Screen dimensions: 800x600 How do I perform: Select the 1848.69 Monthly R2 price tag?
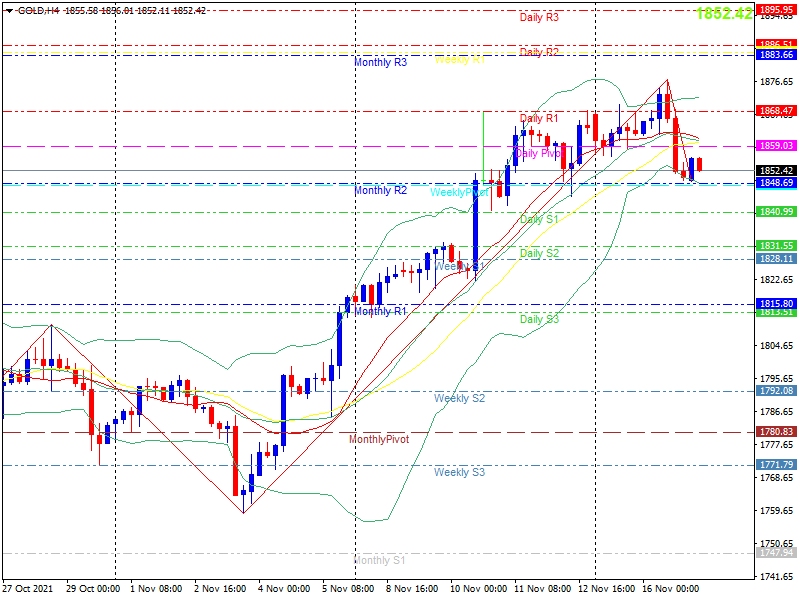776,183
